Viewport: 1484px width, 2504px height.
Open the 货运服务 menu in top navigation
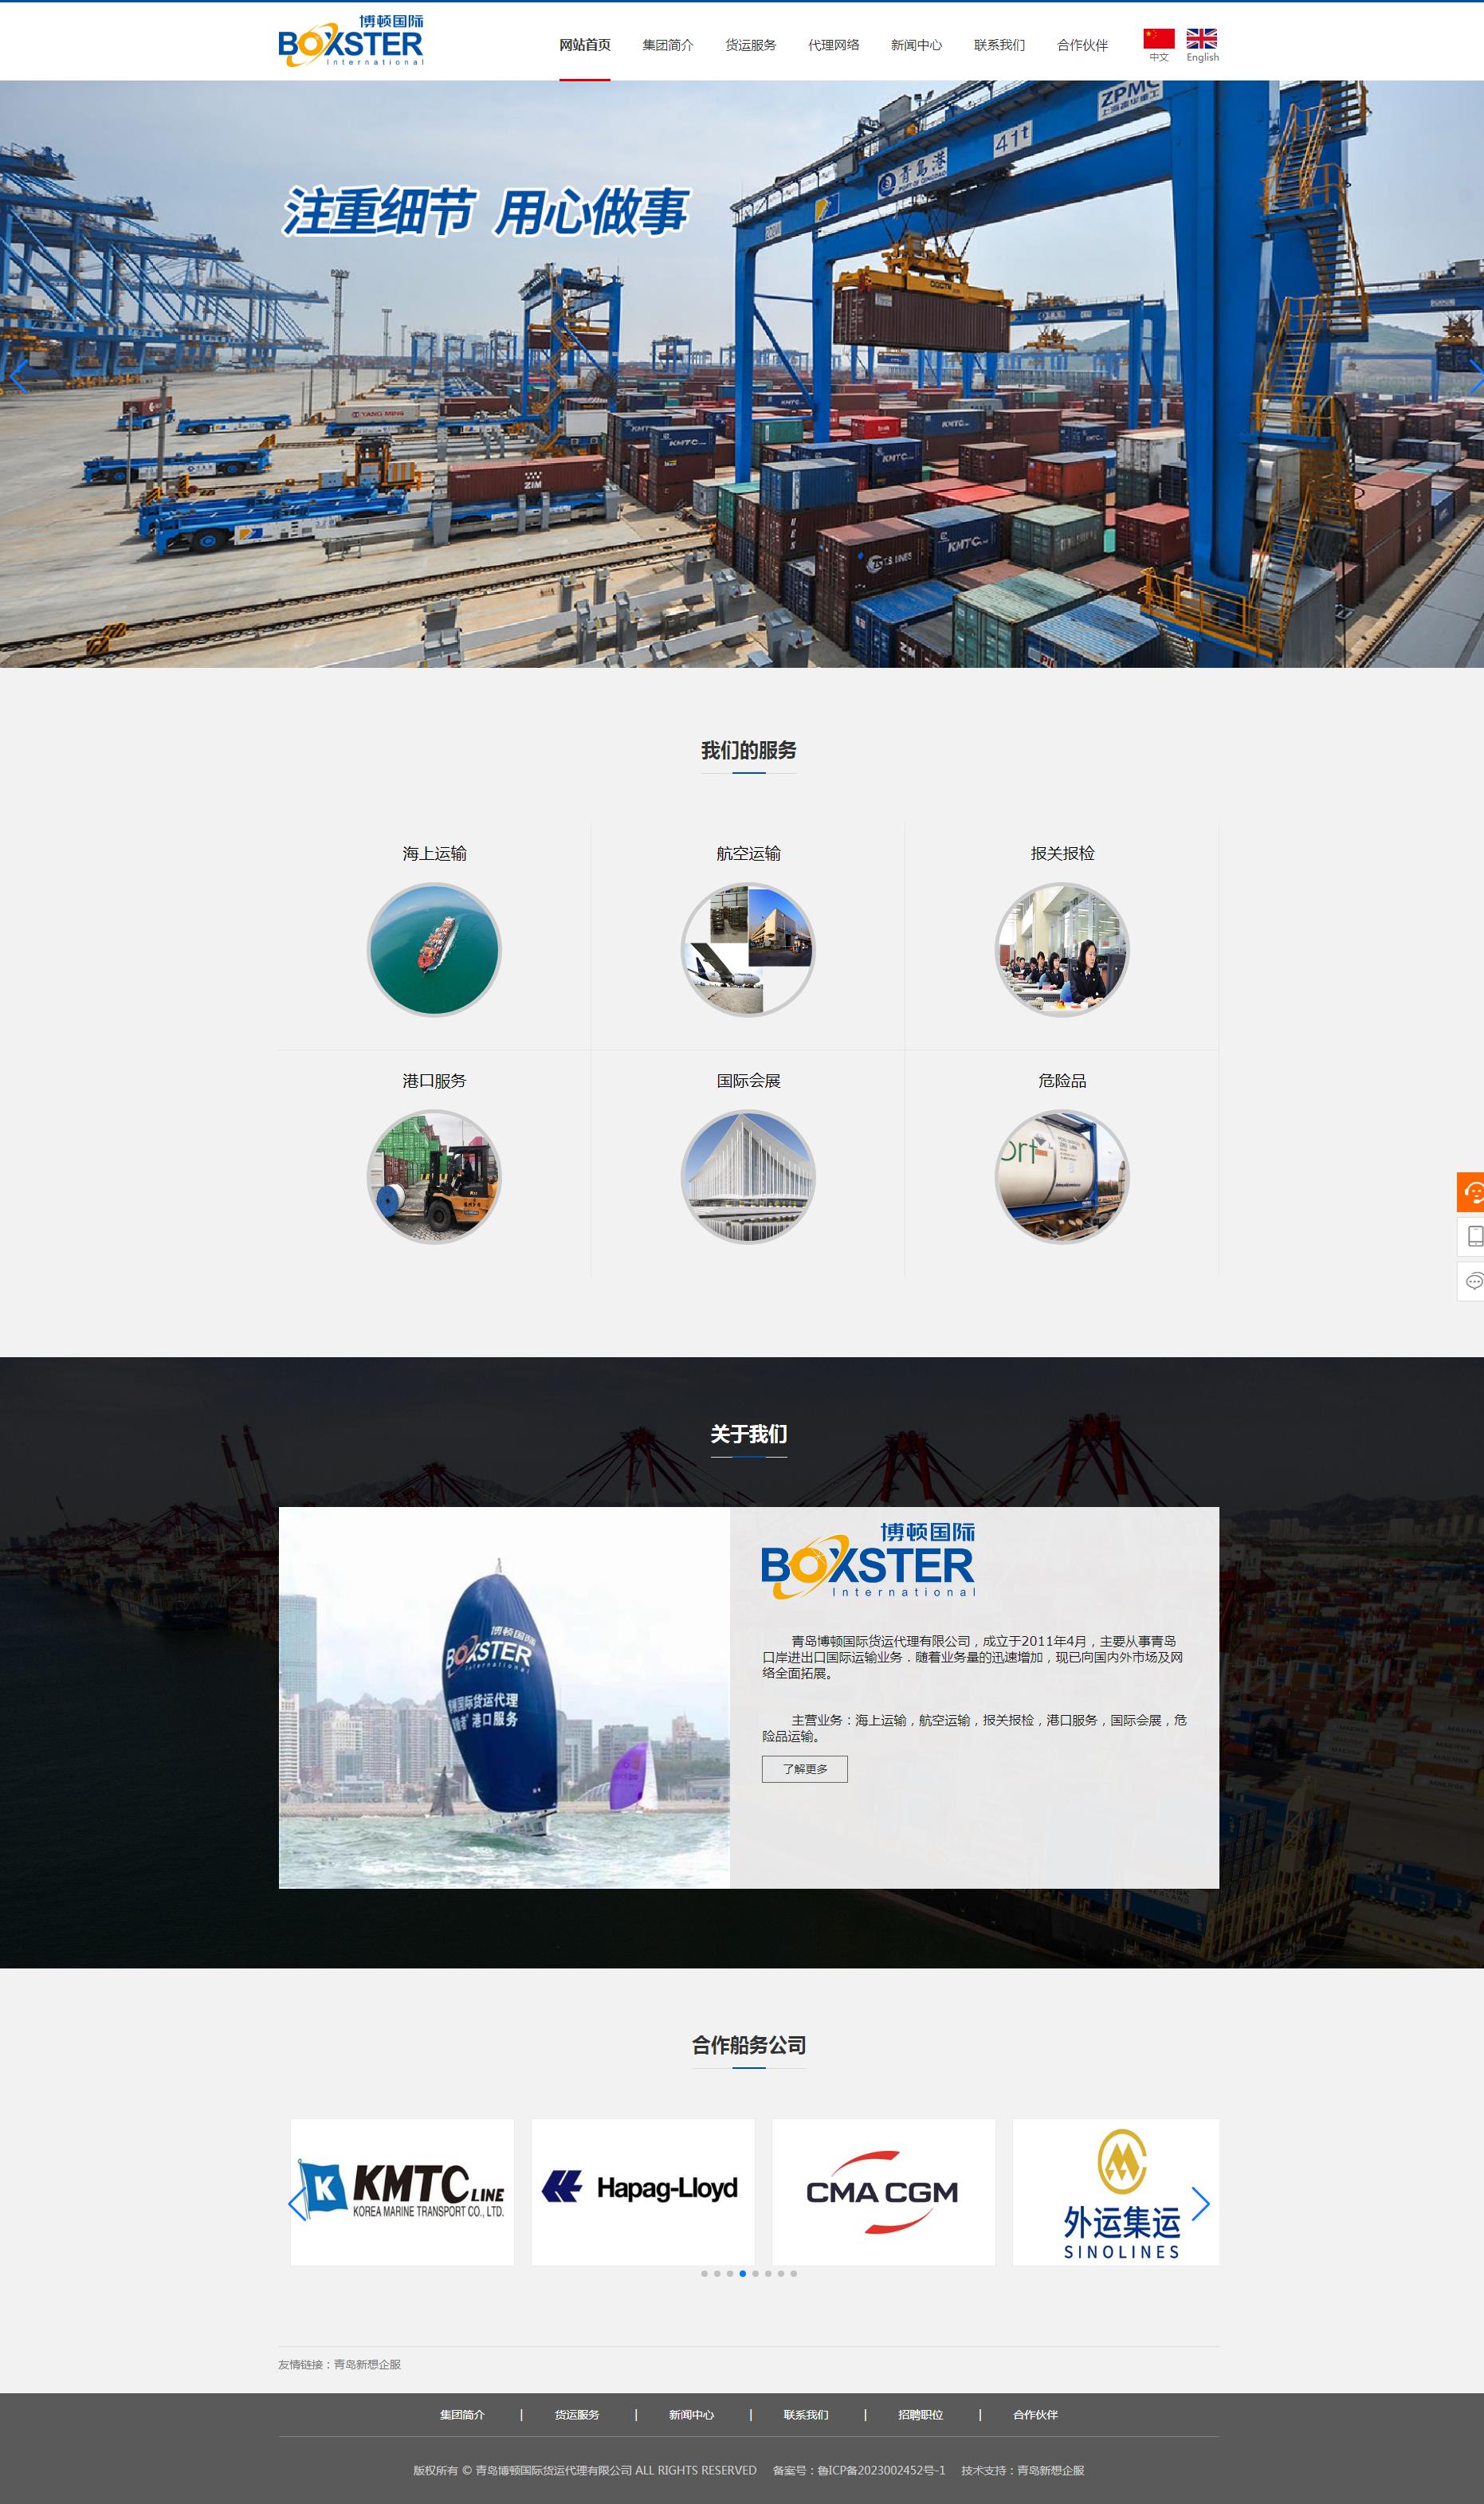[750, 45]
